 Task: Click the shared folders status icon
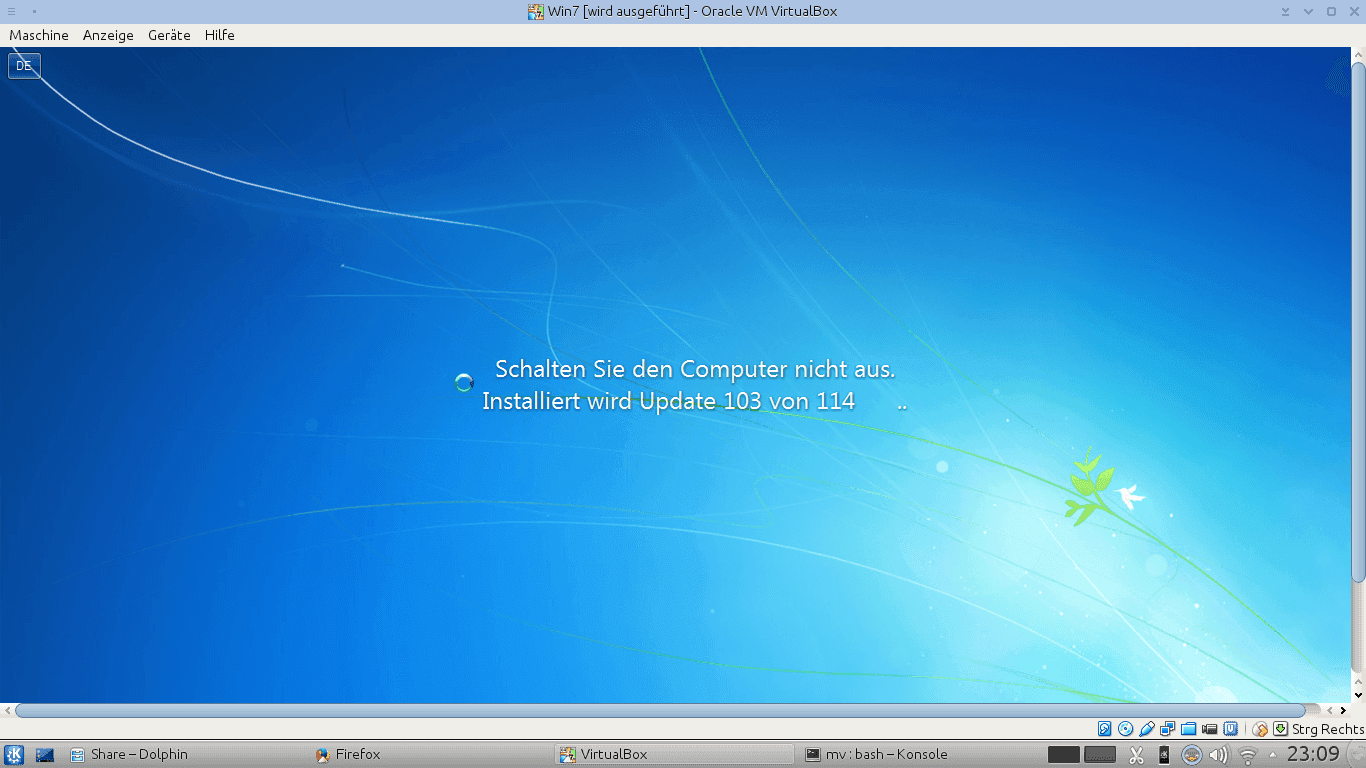(x=1189, y=729)
